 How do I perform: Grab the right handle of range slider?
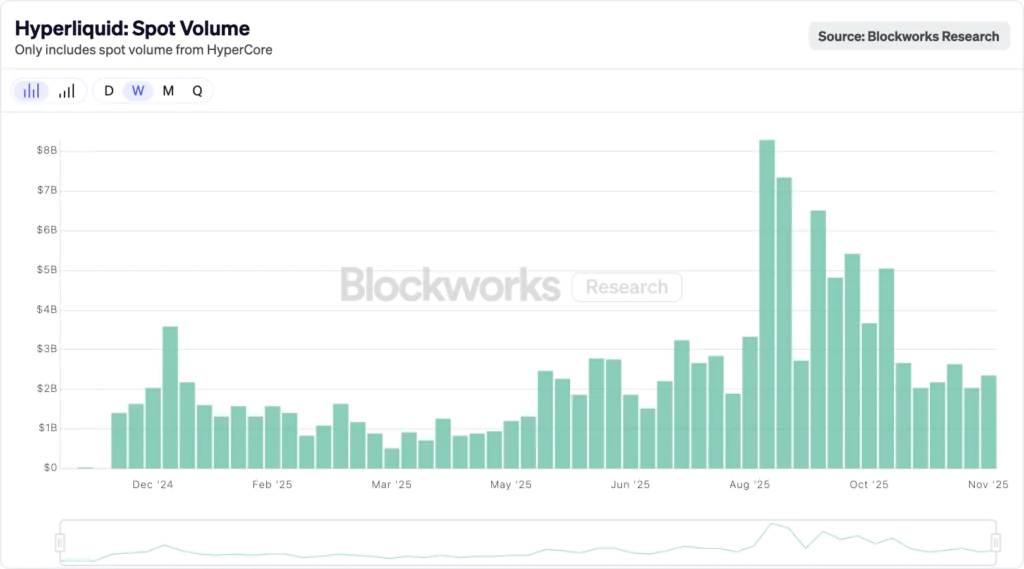point(996,542)
